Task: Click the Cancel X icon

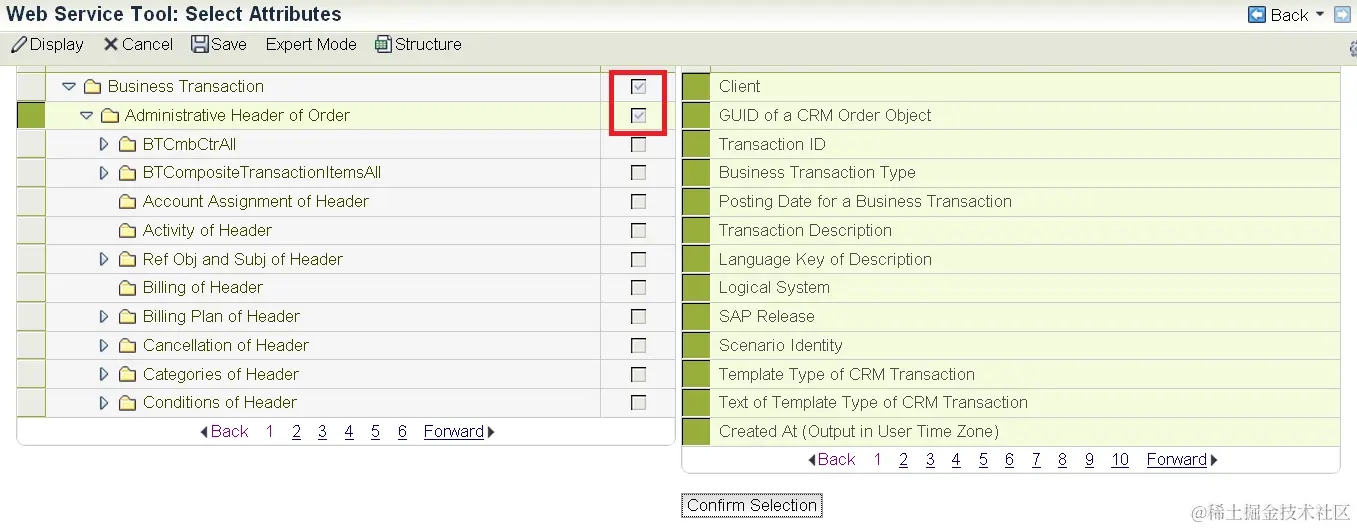Action: (x=111, y=44)
